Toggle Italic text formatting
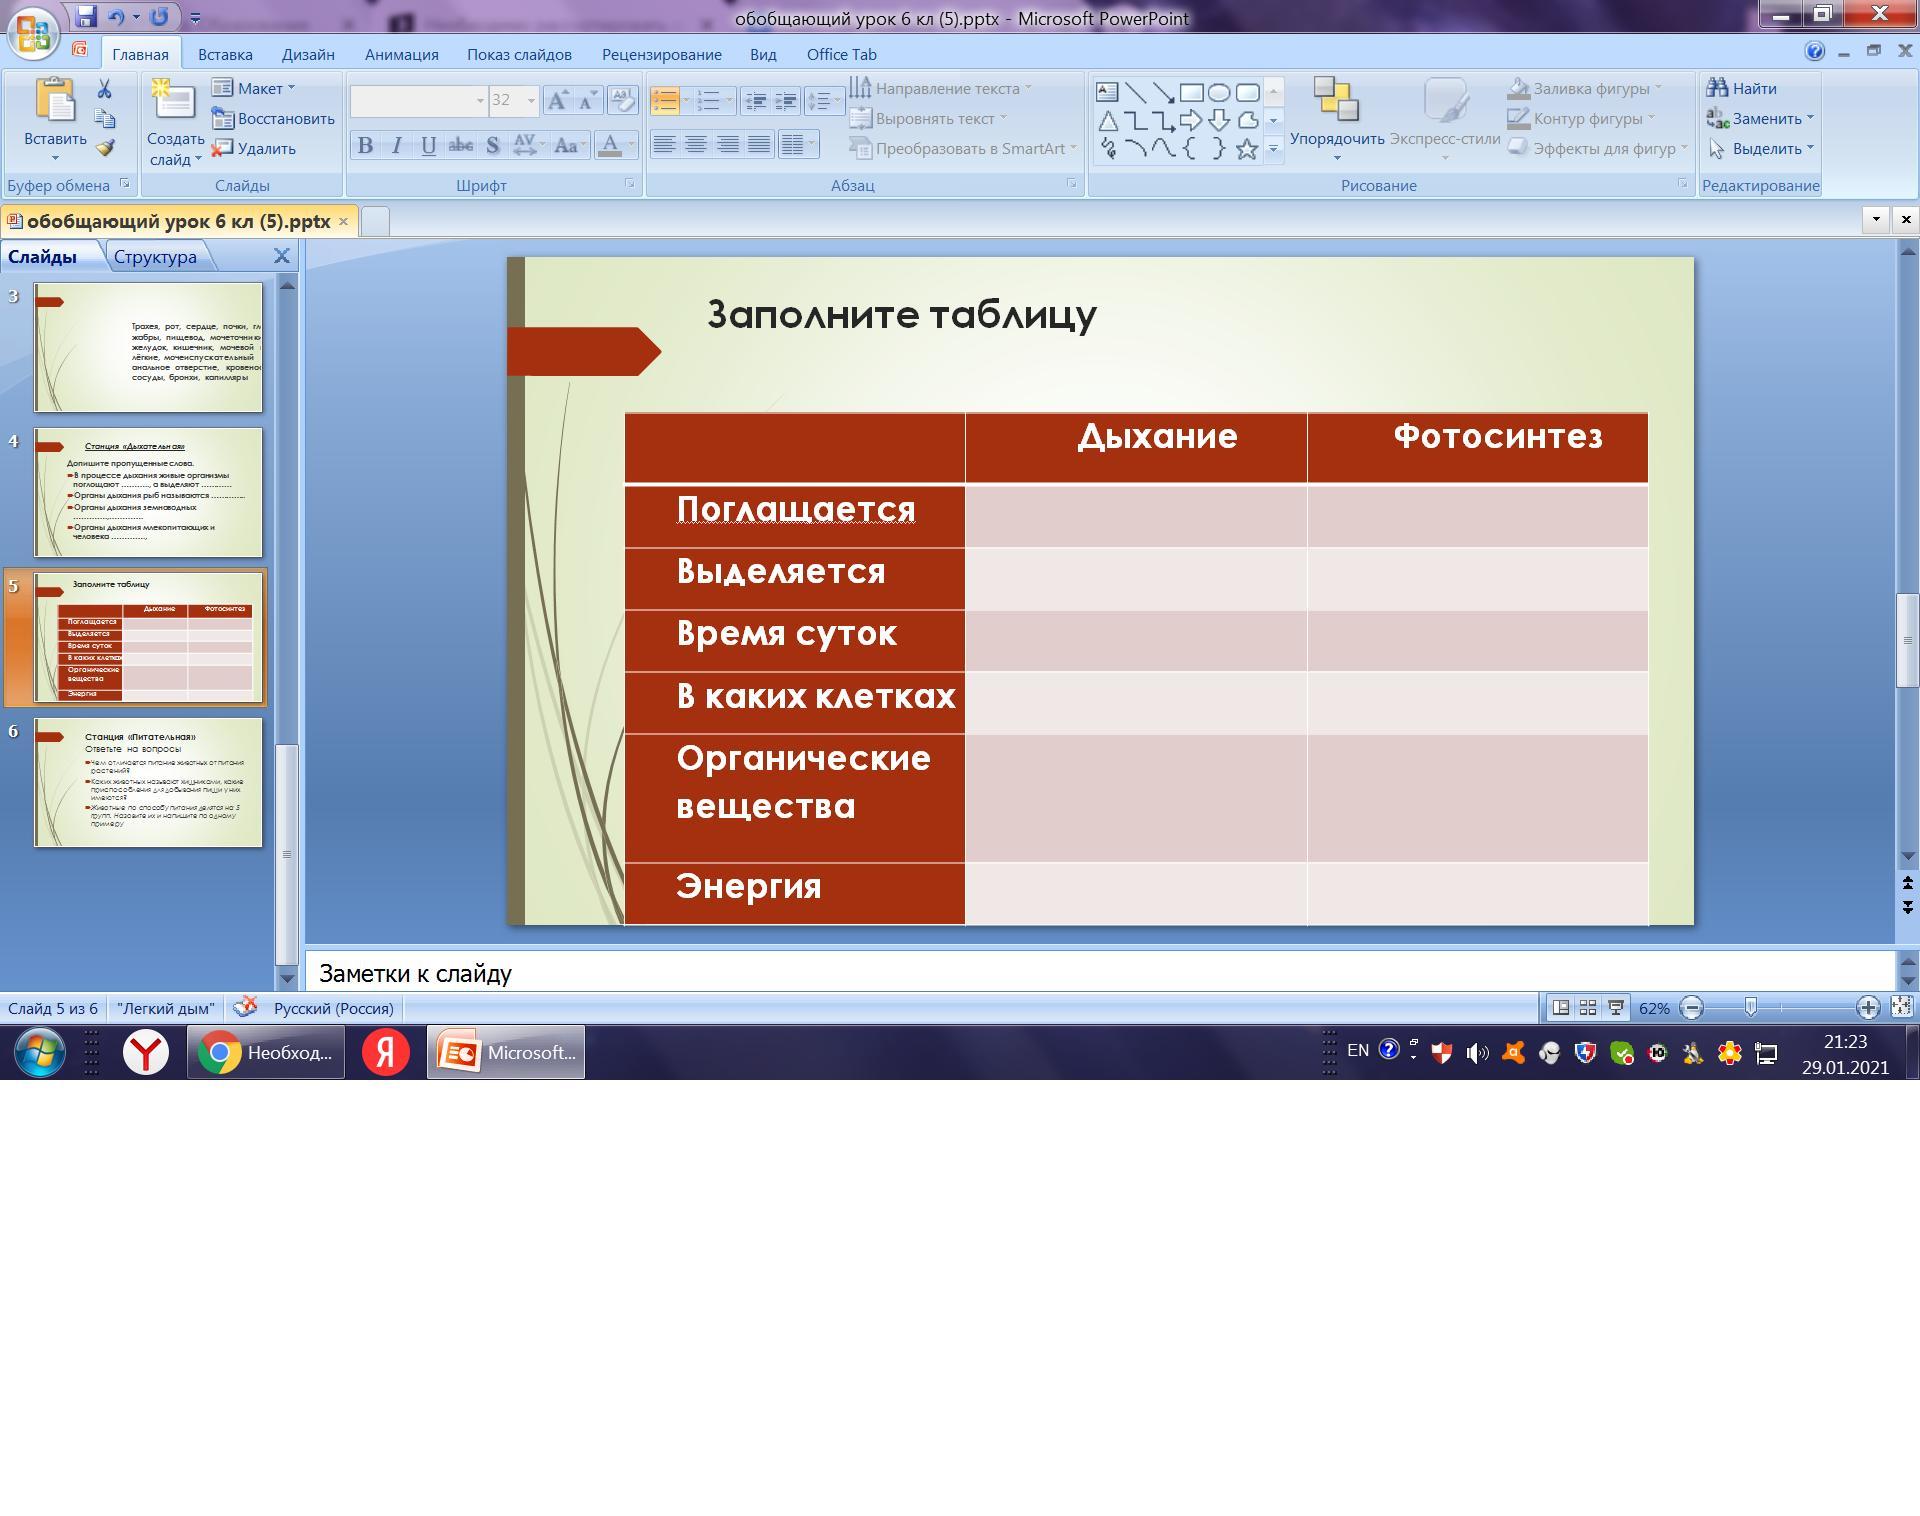The image size is (1920, 1516). coord(397,146)
